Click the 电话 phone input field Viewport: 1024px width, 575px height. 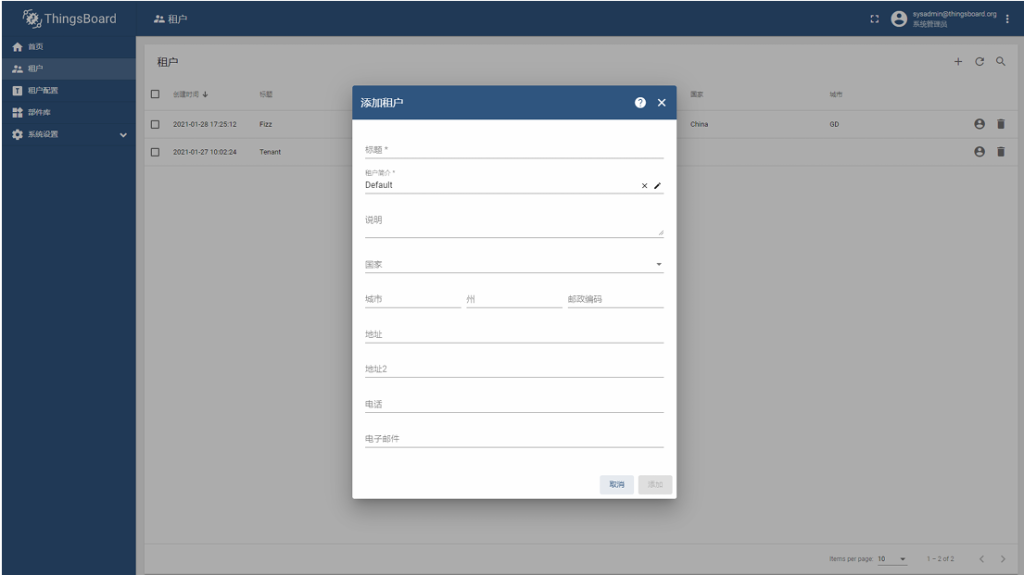click(x=514, y=404)
